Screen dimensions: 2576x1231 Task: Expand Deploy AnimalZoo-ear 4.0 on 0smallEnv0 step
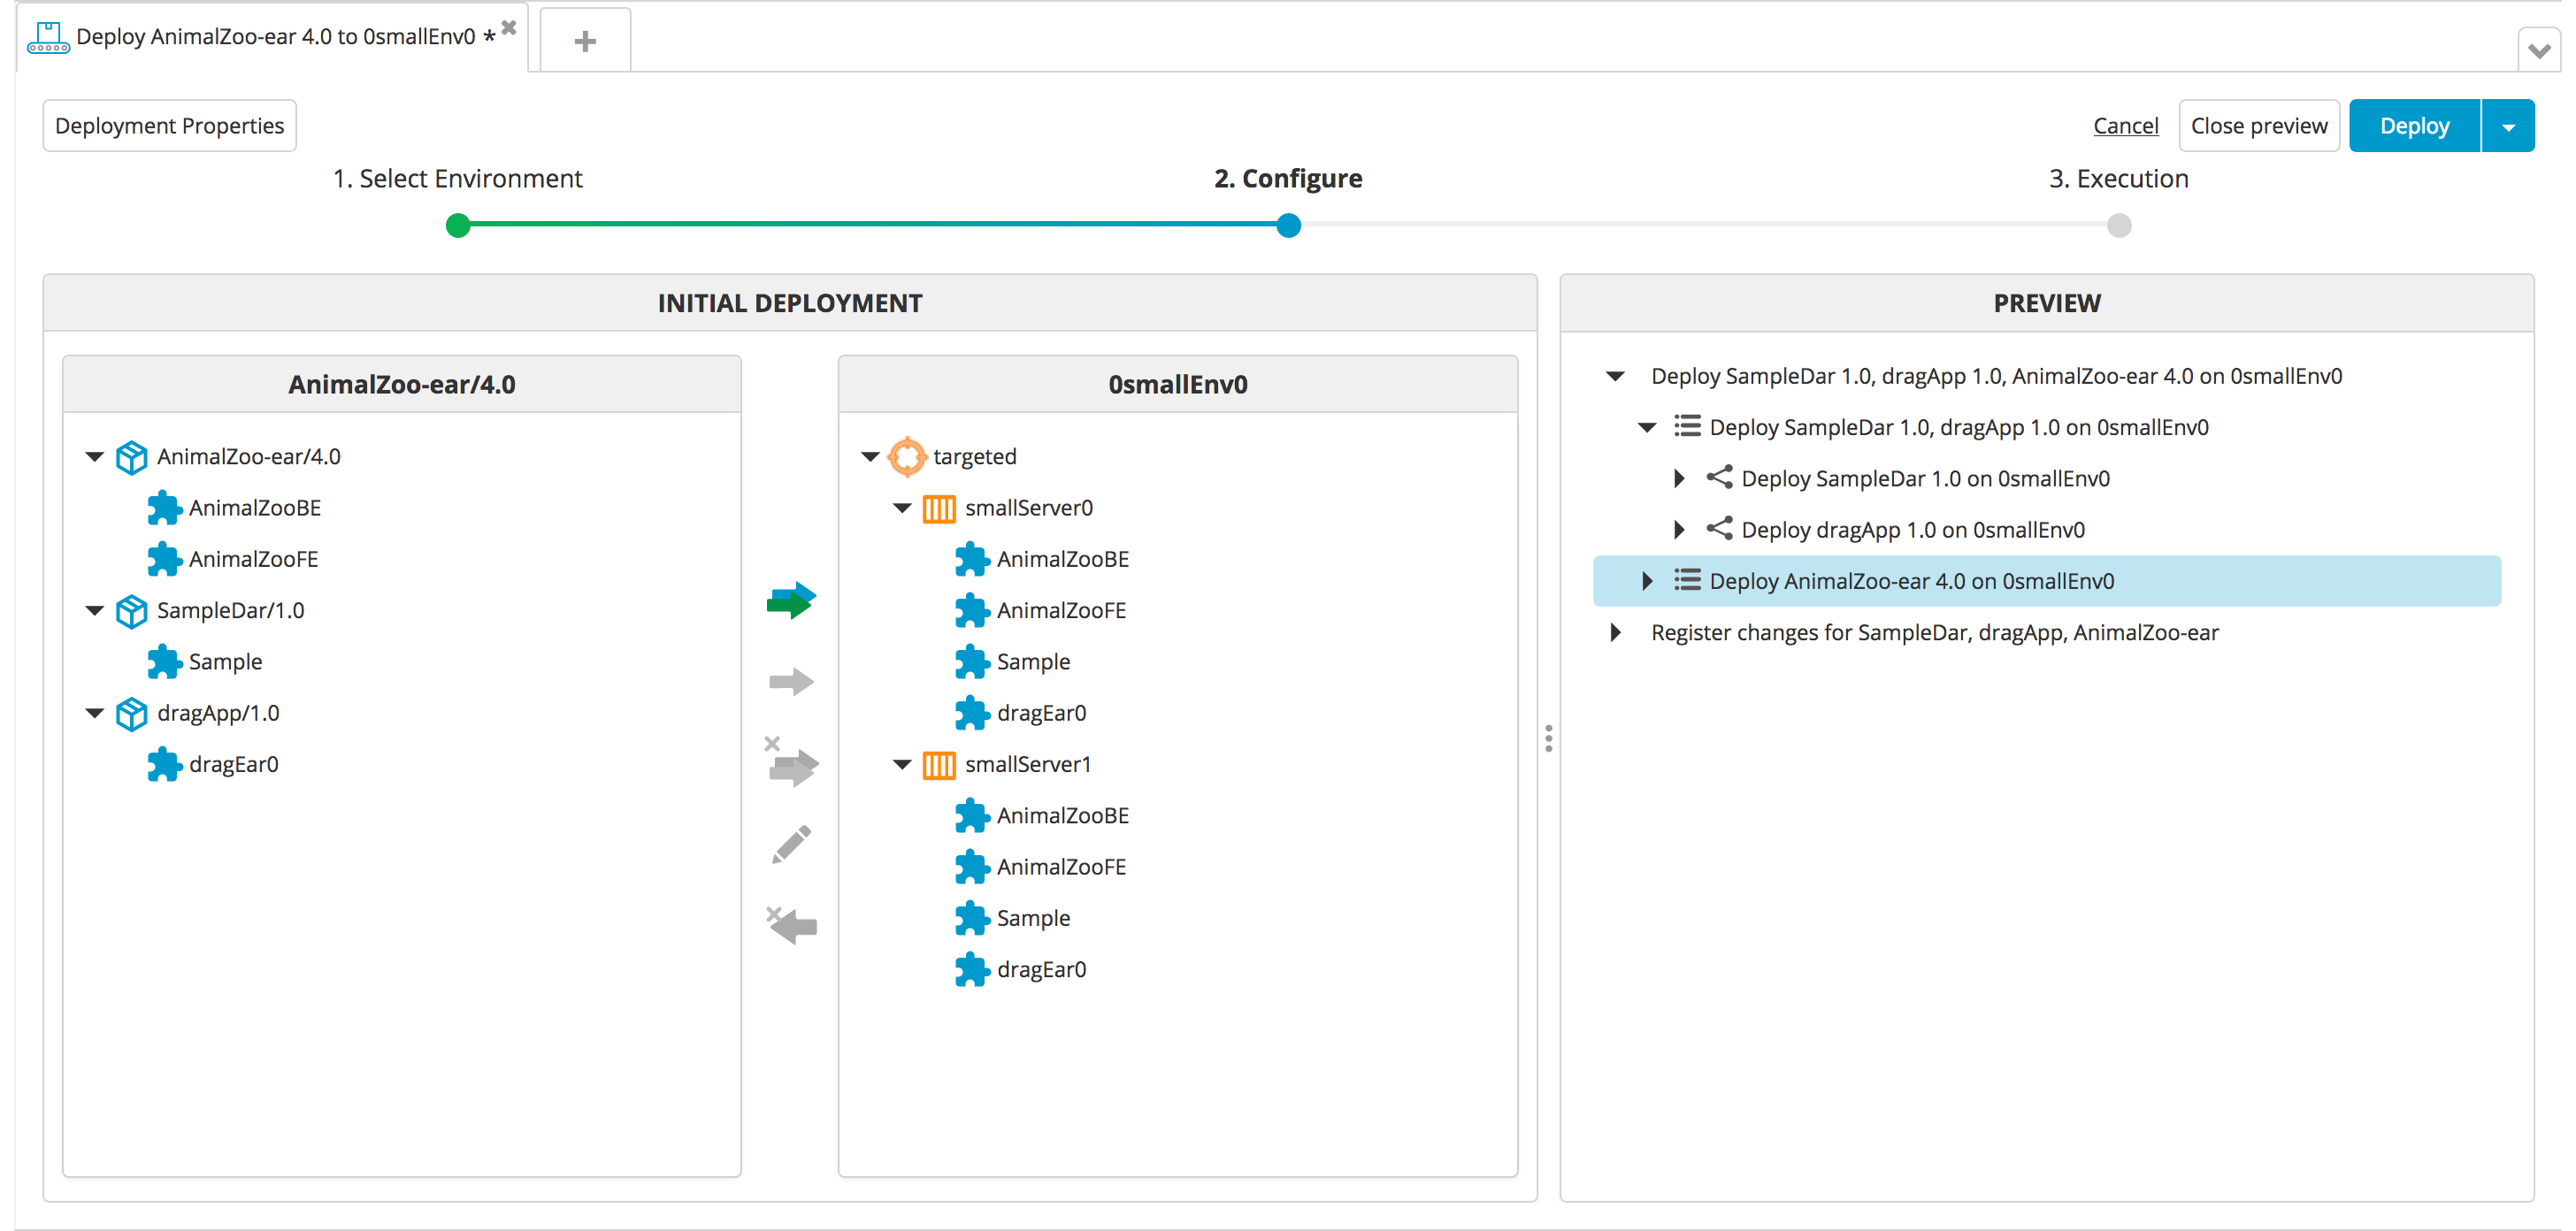click(x=1647, y=581)
